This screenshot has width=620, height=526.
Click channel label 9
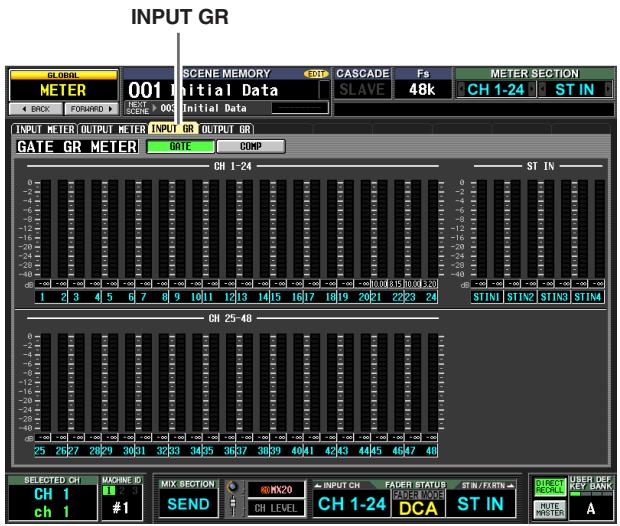coord(177,297)
